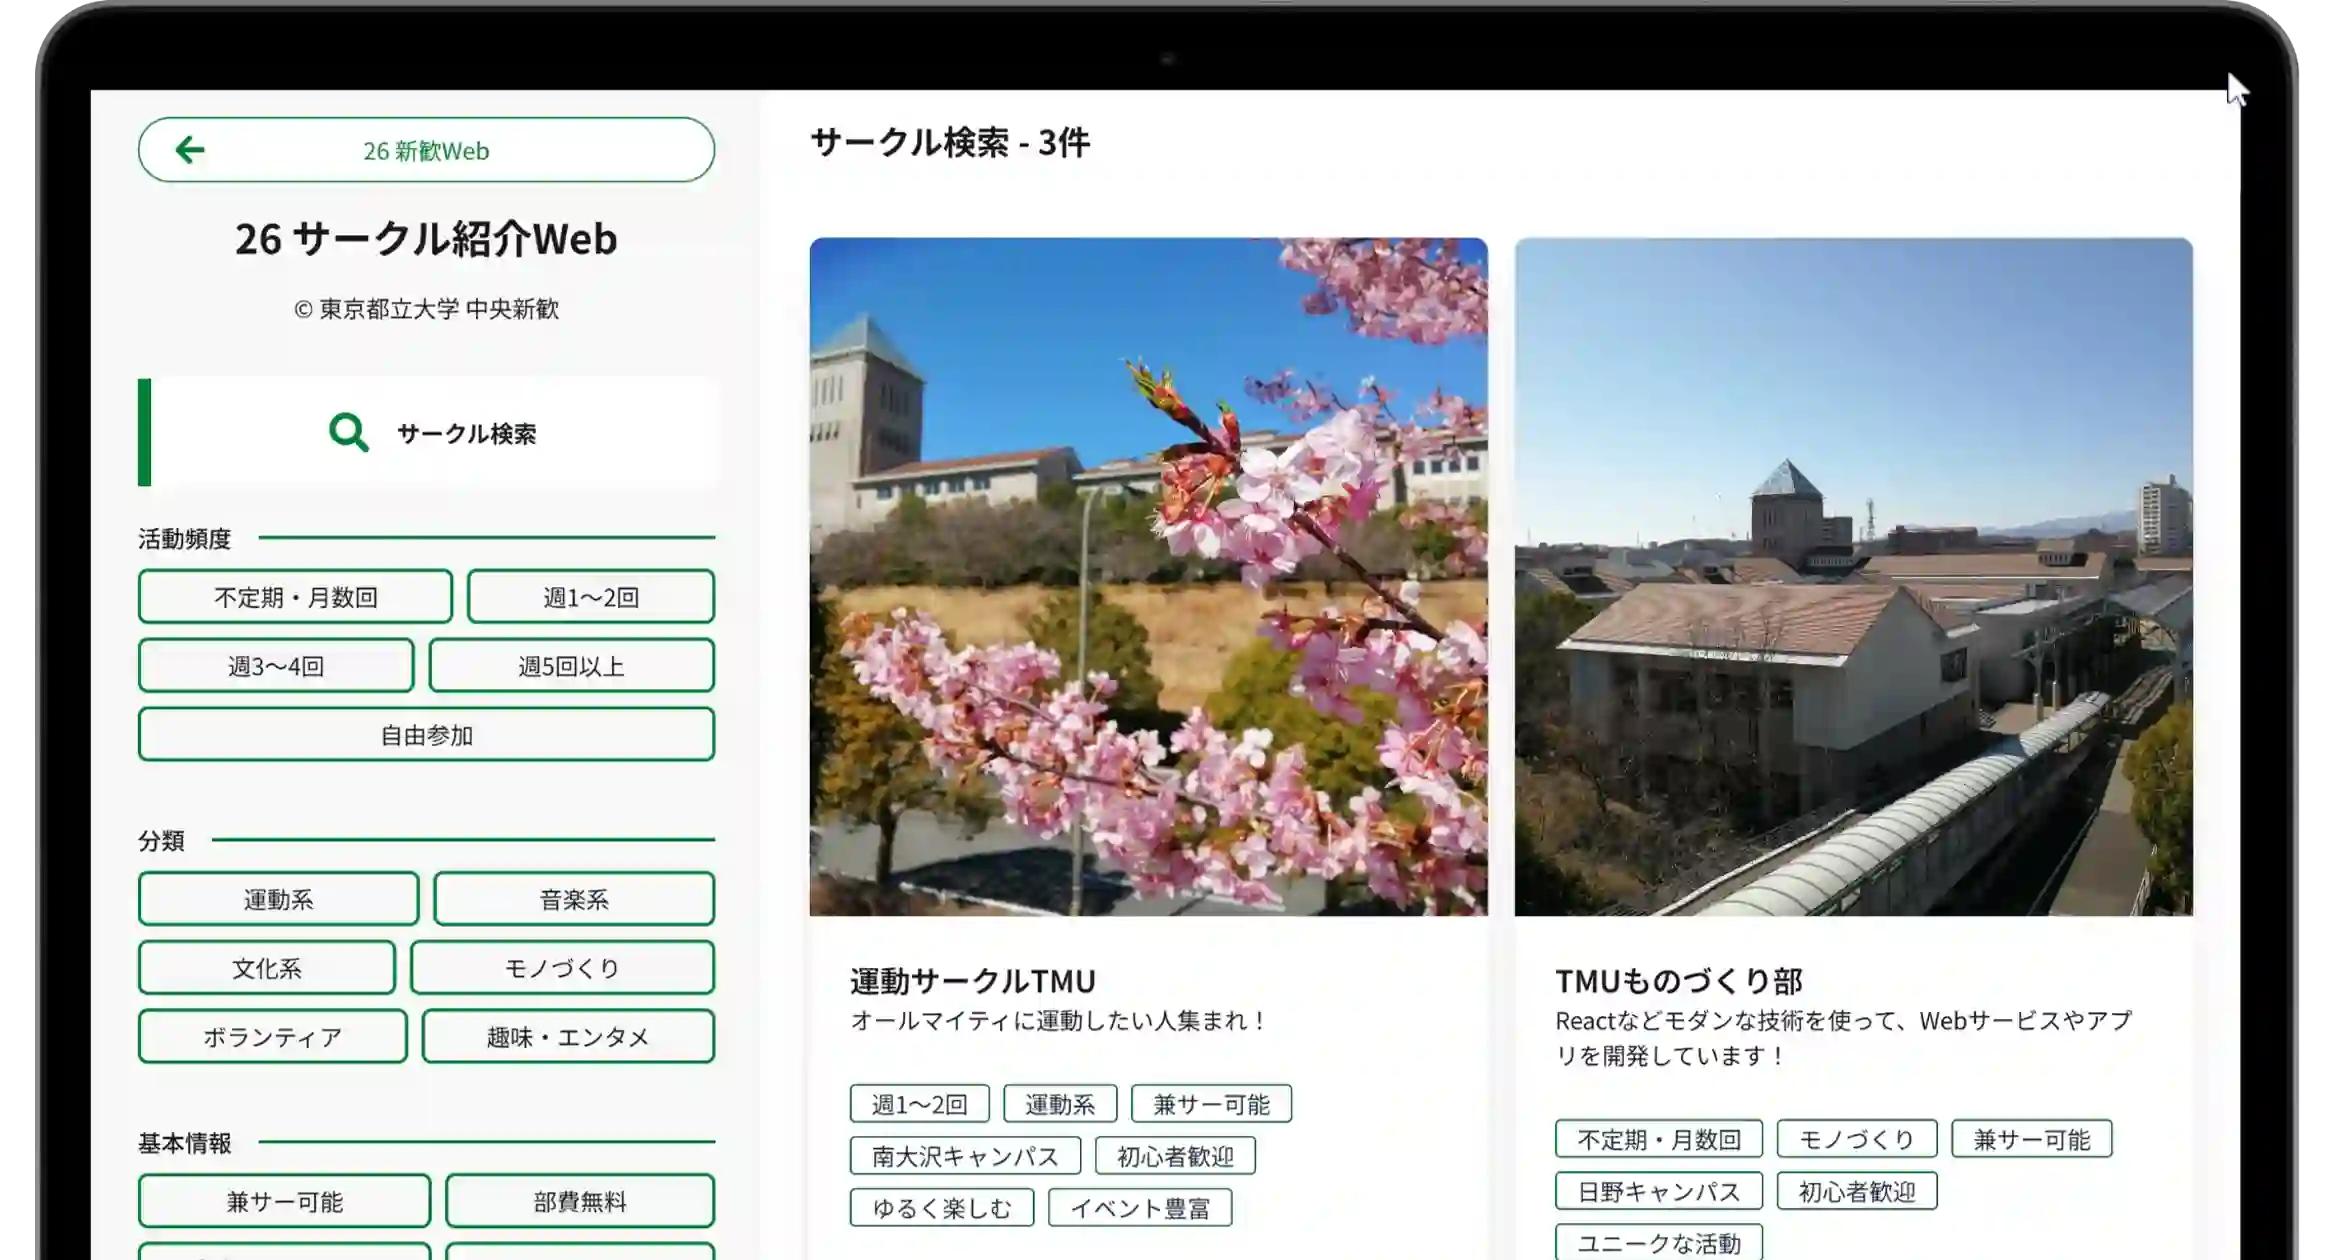This screenshot has height=1260, width=2338.
Task: Filter by 運動系 category
Action: pos(278,899)
